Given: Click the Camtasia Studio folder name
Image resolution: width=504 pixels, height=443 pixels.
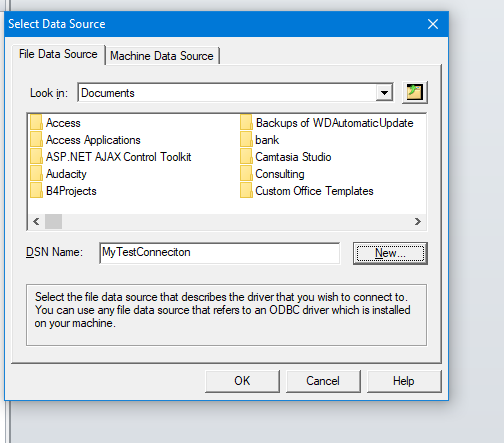Looking at the screenshot, I should [293, 157].
